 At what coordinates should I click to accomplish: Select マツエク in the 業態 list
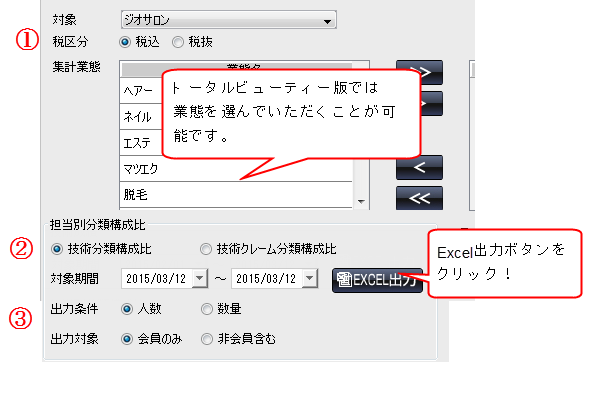(236, 169)
